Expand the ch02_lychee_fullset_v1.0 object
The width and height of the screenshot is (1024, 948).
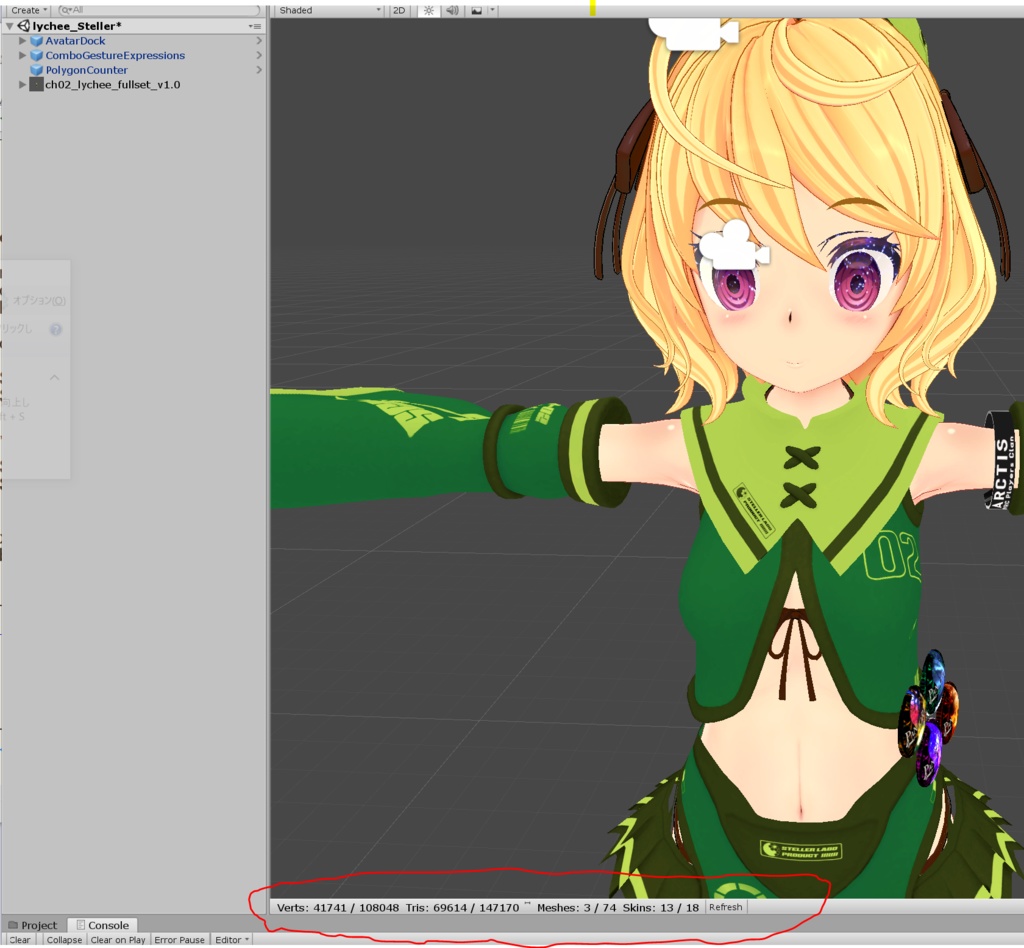21,84
